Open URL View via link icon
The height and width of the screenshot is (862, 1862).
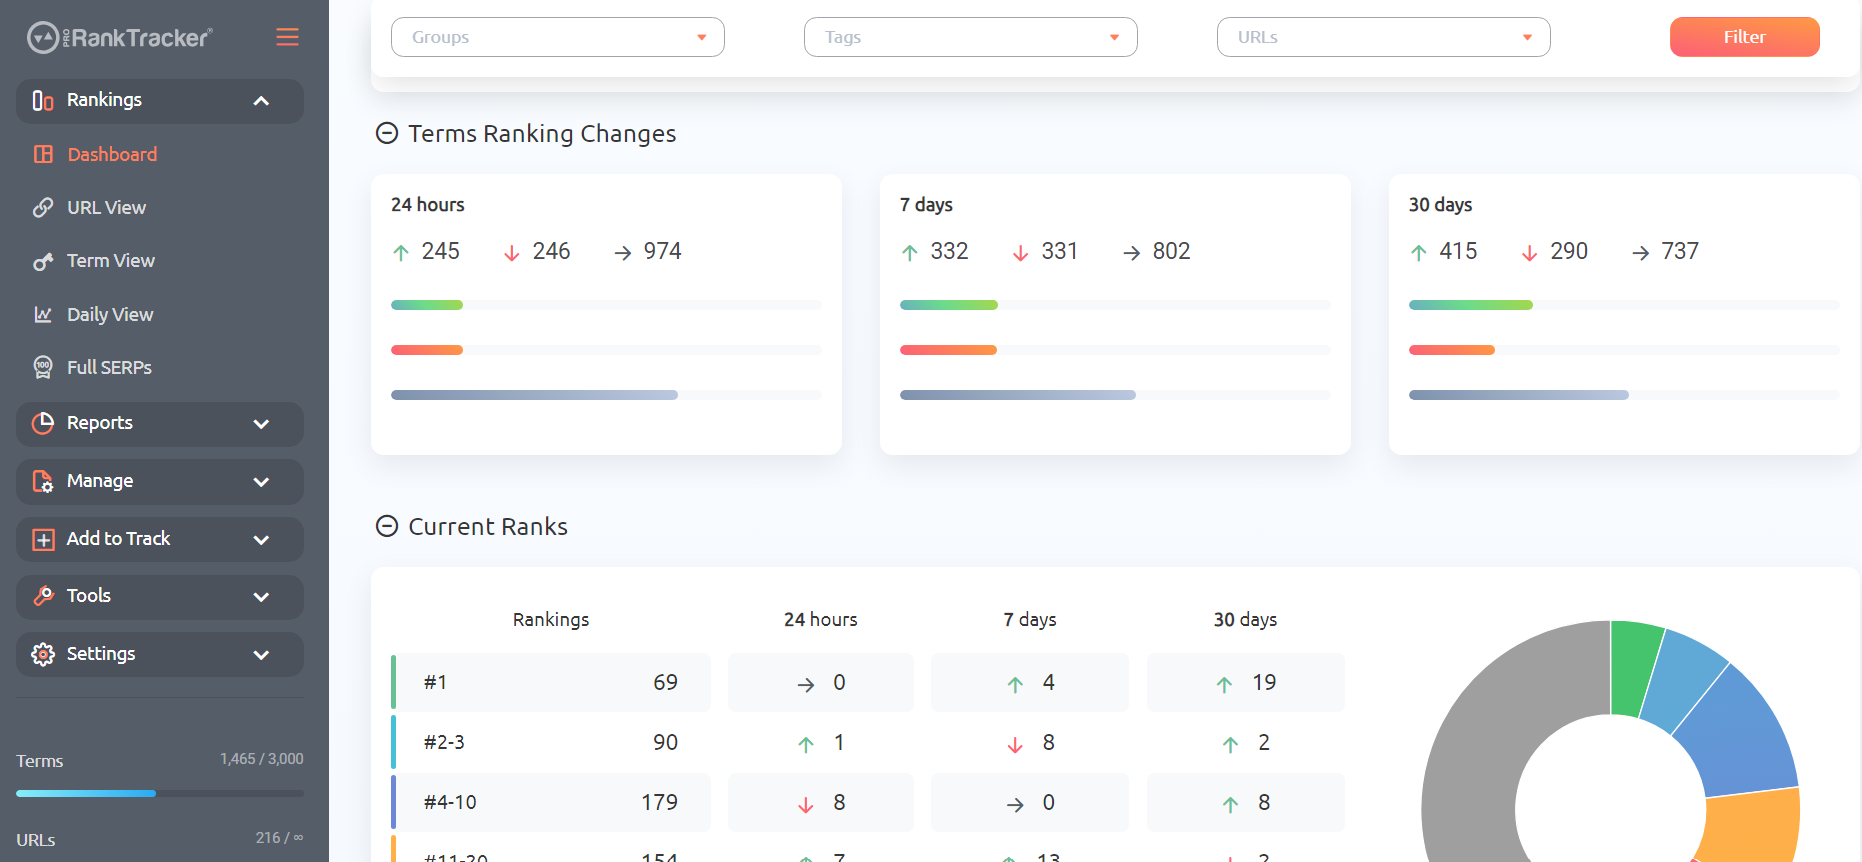pos(43,207)
